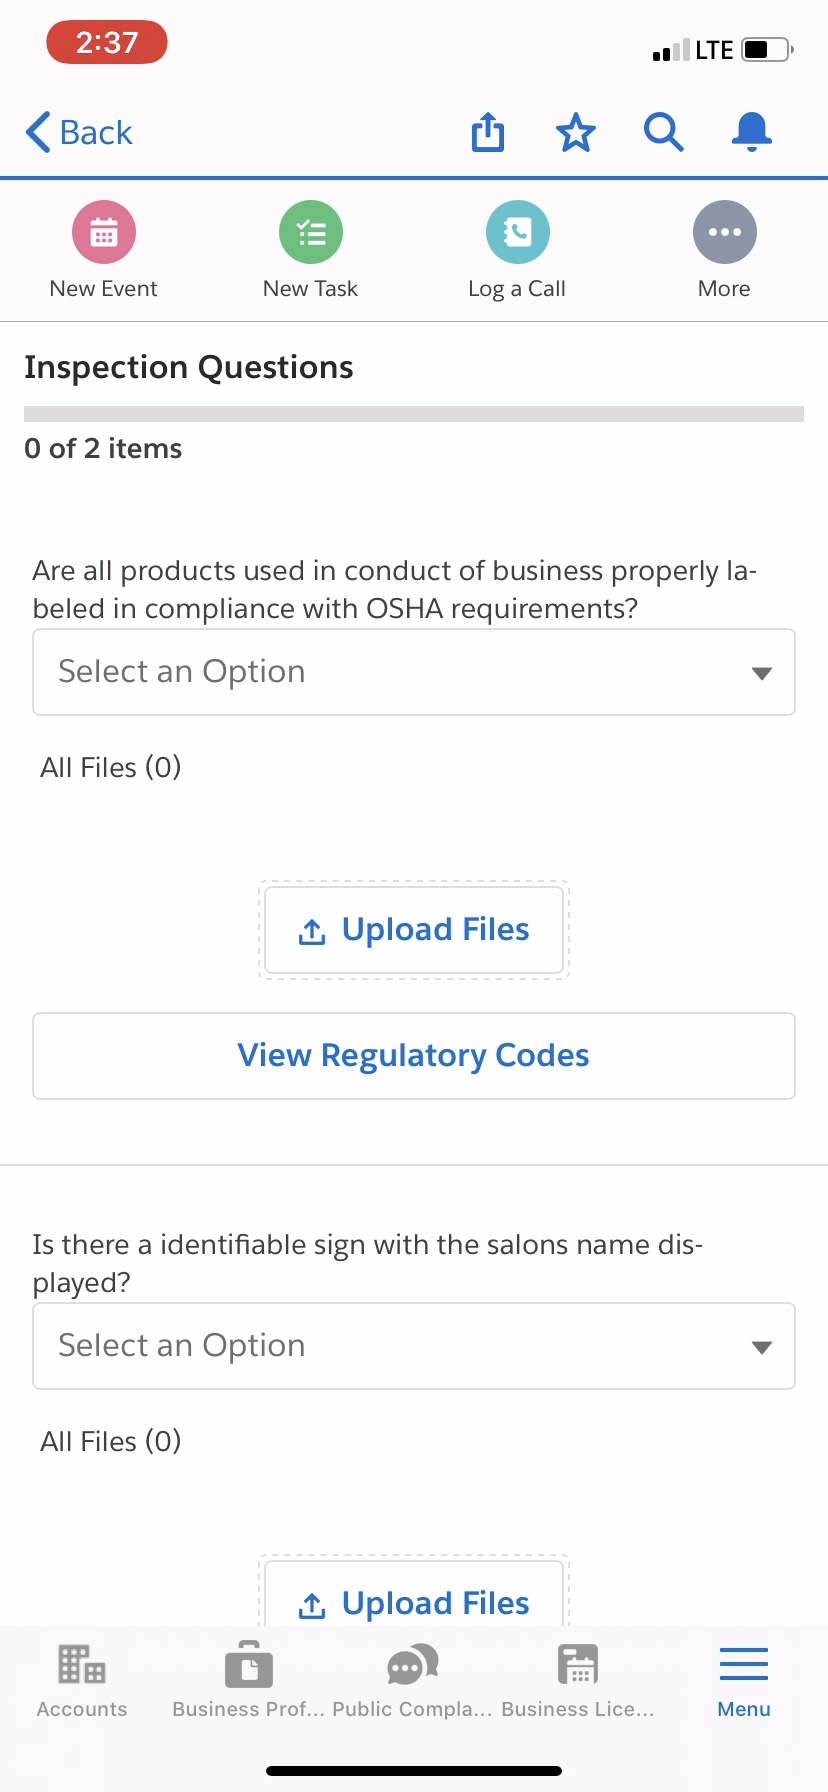Open the Menu tab
The height and width of the screenshot is (1792, 828).
click(744, 1680)
